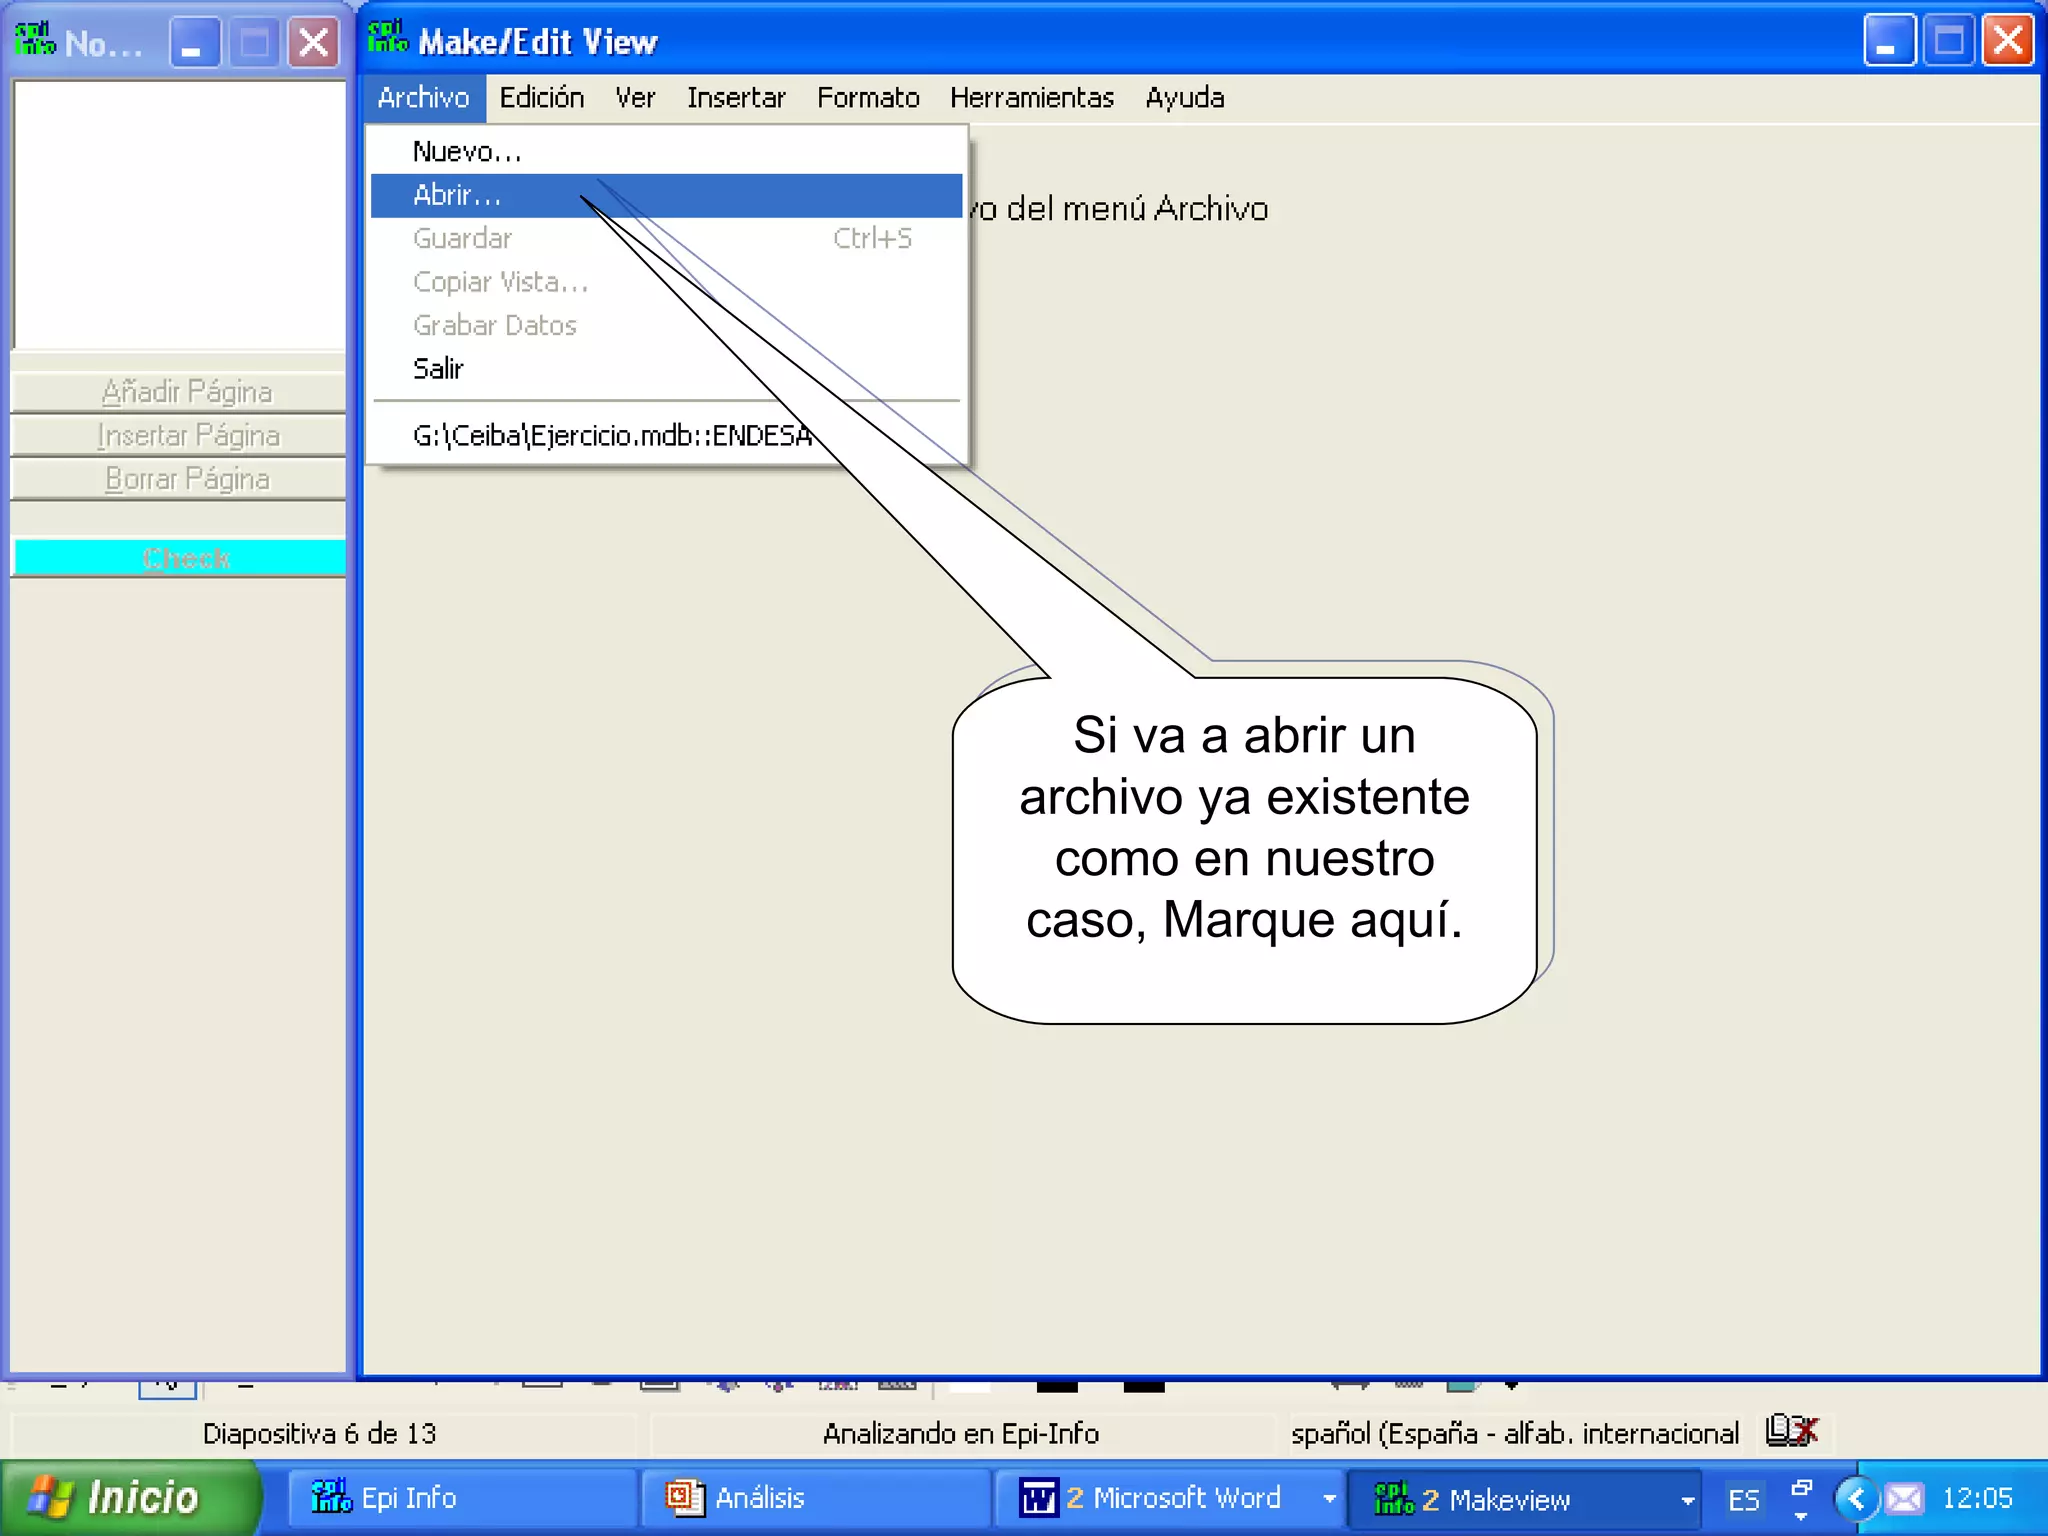Open recent file G:\Ceiba\Ejercicio.mdb::ENDESA
Viewport: 2048px width, 1536px height.
[x=666, y=436]
